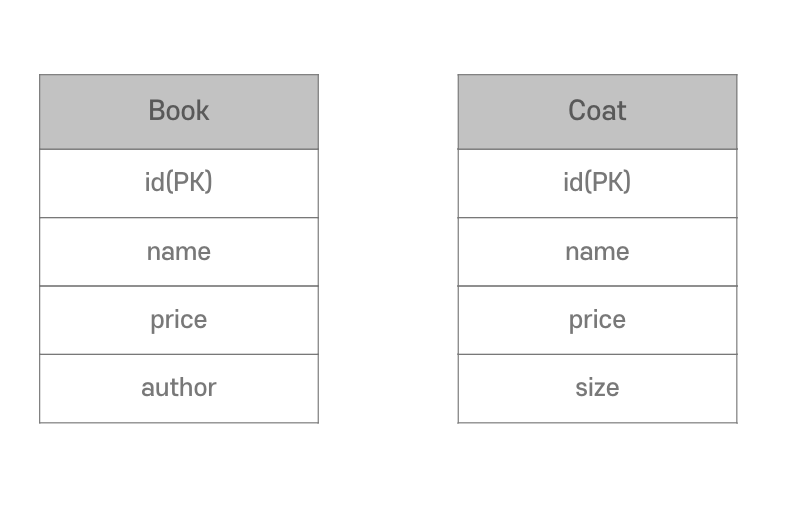Click the id(PK) row in Coat table

pos(597,183)
